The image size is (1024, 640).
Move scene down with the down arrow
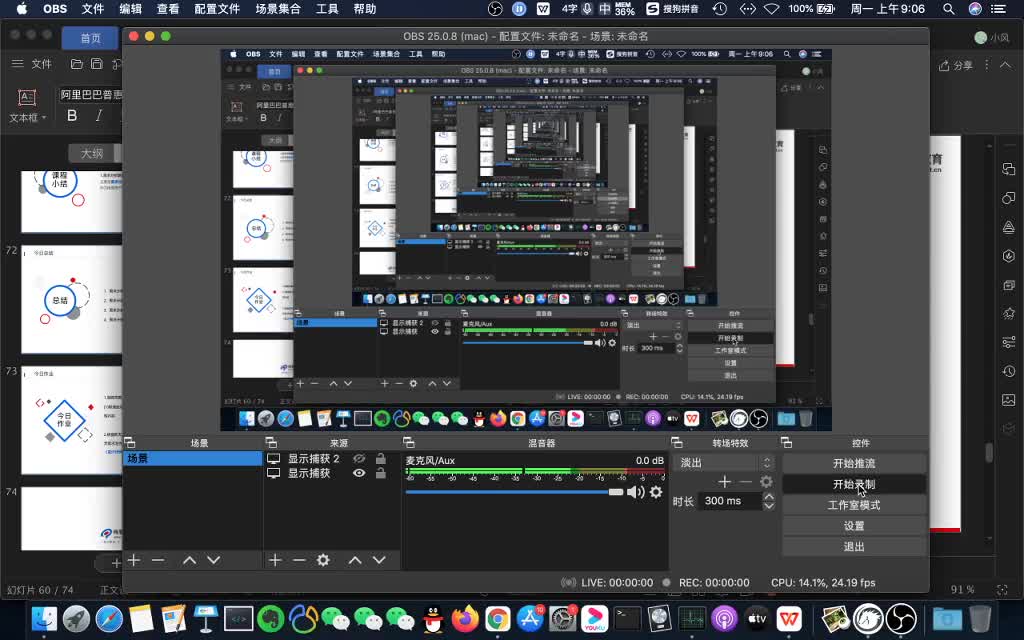pos(213,561)
